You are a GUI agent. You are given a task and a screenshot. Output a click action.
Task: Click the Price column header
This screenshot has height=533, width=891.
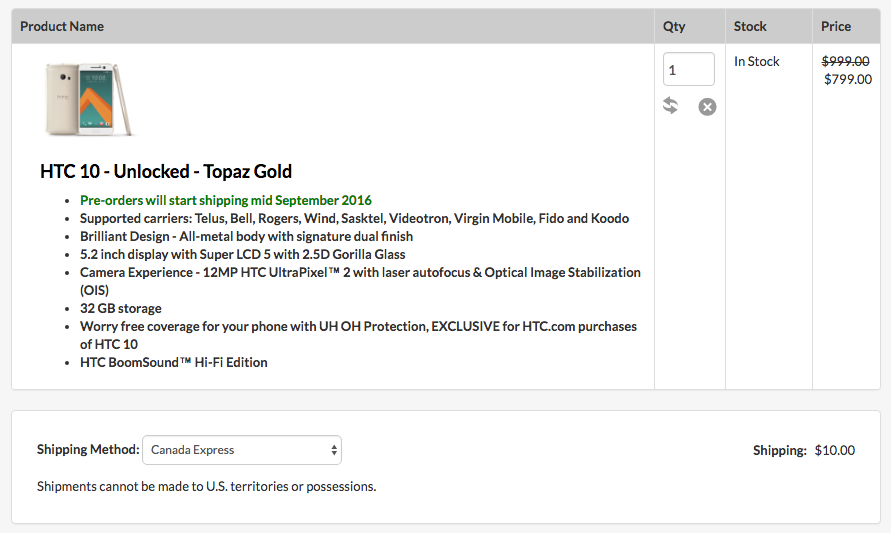point(836,27)
